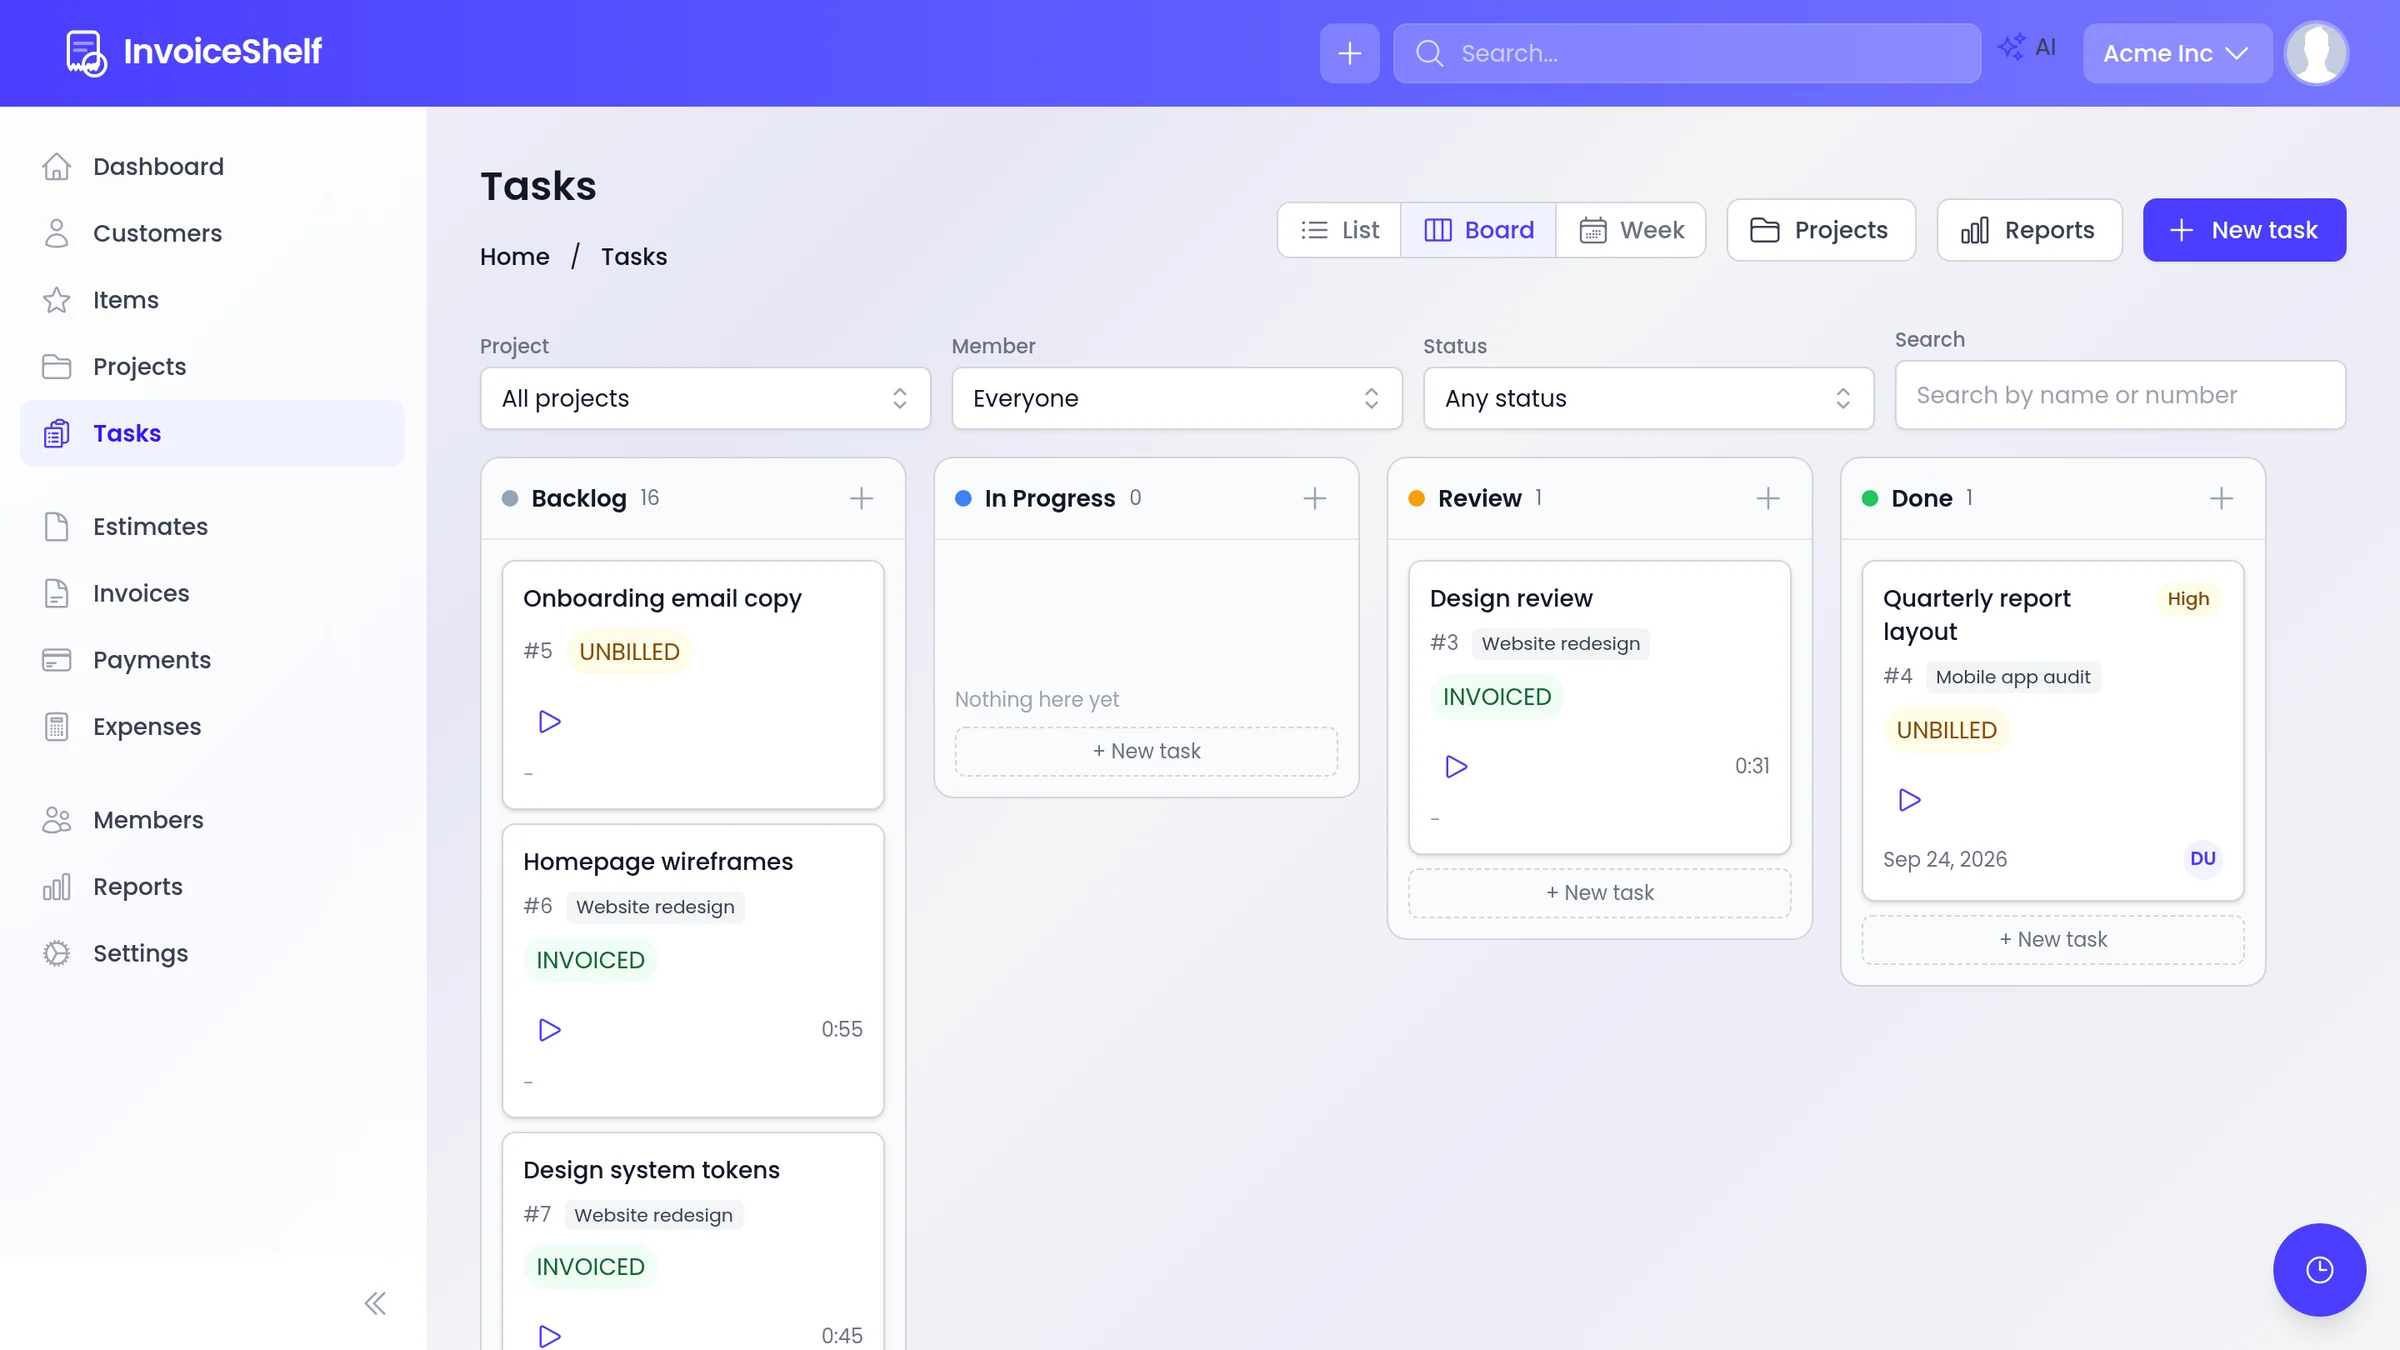Start timer on Design review card
2400x1350 pixels.
(1456, 766)
